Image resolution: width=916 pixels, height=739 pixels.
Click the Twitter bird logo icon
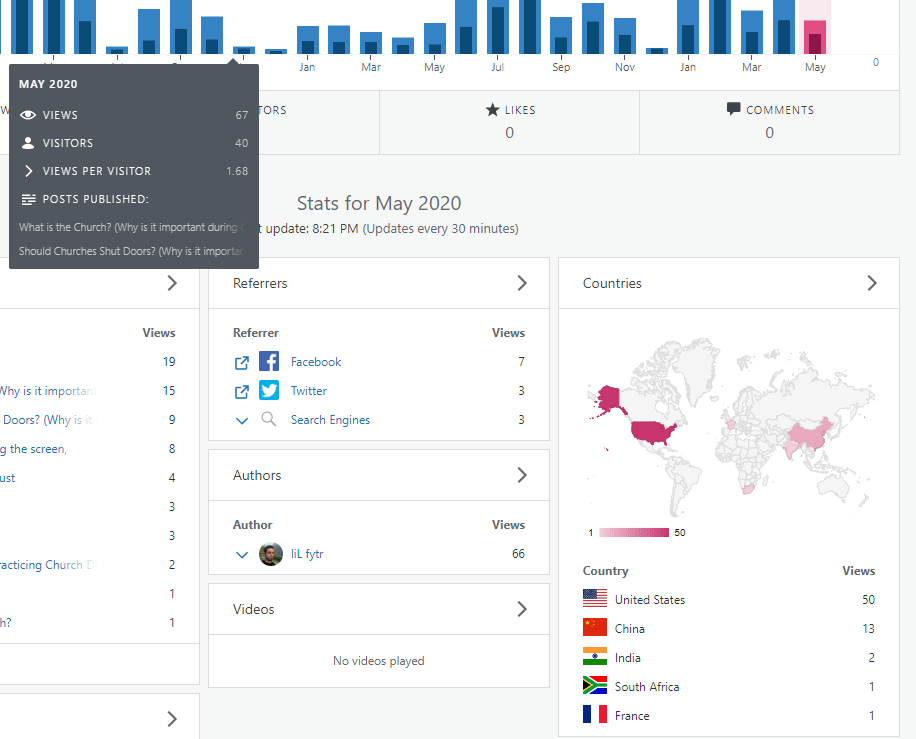(269, 391)
